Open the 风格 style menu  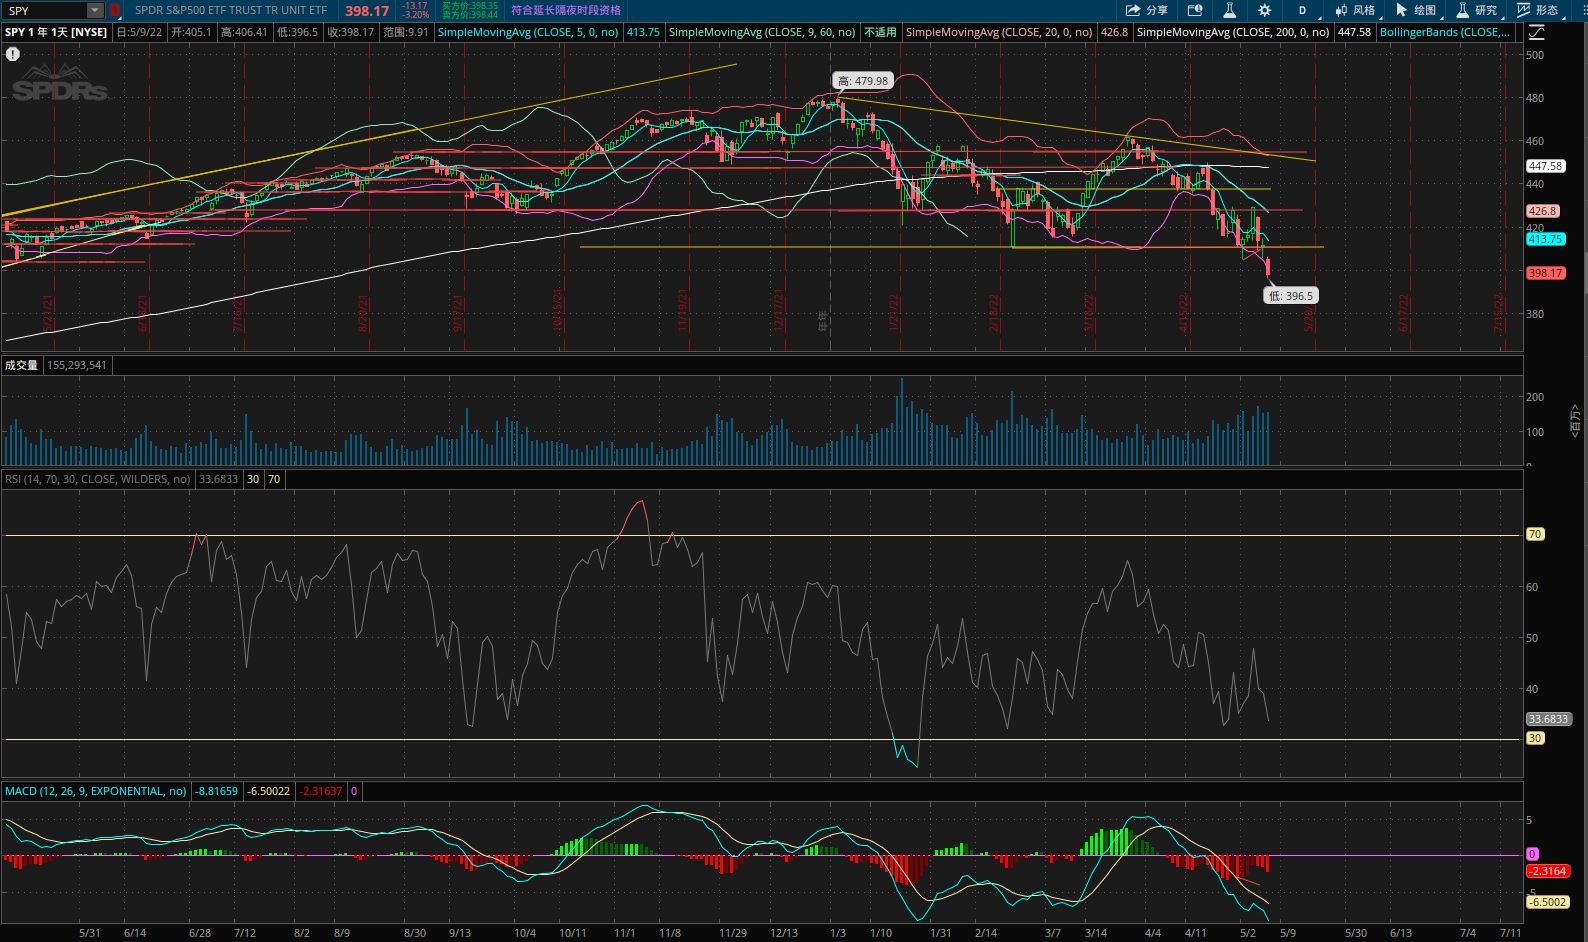click(x=1356, y=10)
